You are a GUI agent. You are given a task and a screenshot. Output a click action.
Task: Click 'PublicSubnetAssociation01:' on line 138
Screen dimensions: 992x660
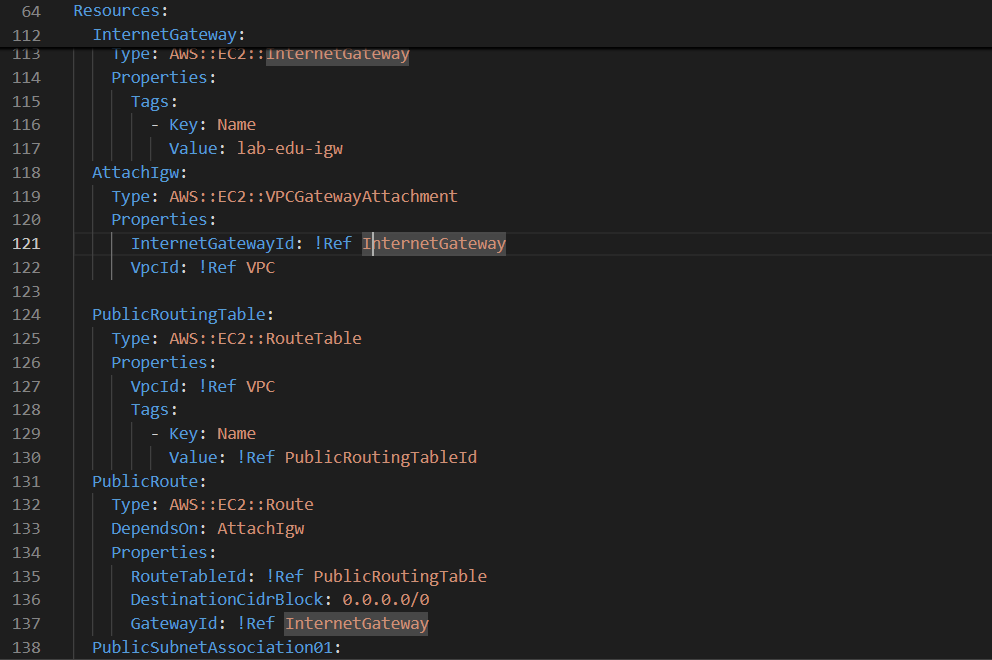tap(217, 648)
